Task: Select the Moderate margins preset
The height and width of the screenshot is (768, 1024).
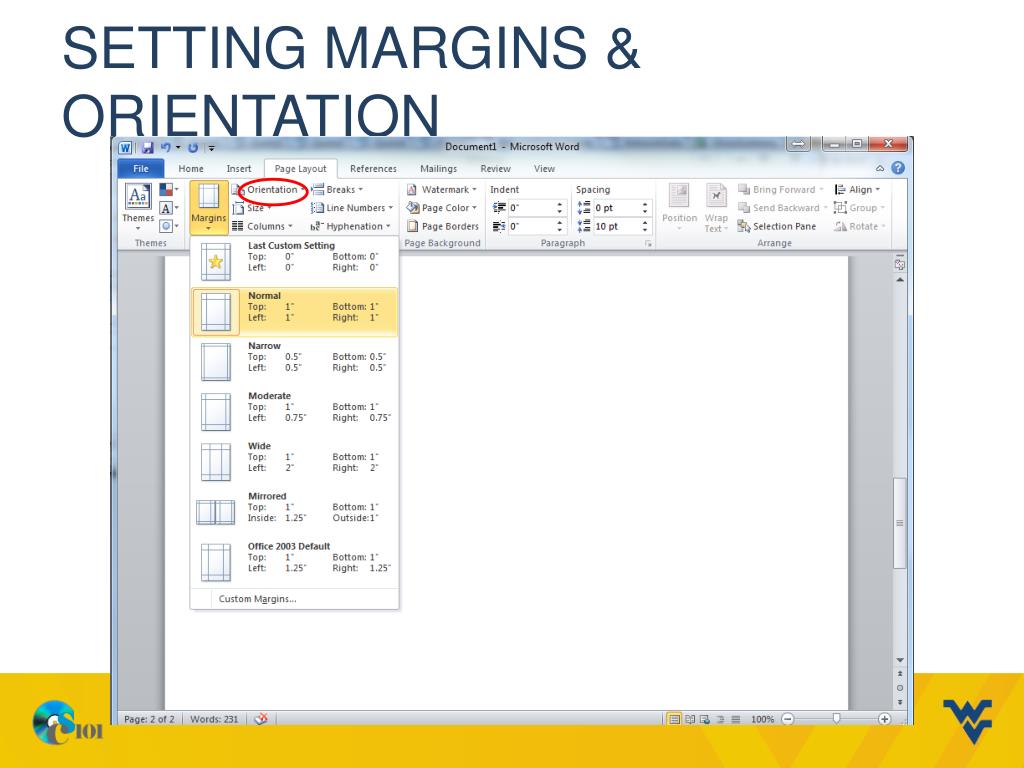Action: (294, 413)
